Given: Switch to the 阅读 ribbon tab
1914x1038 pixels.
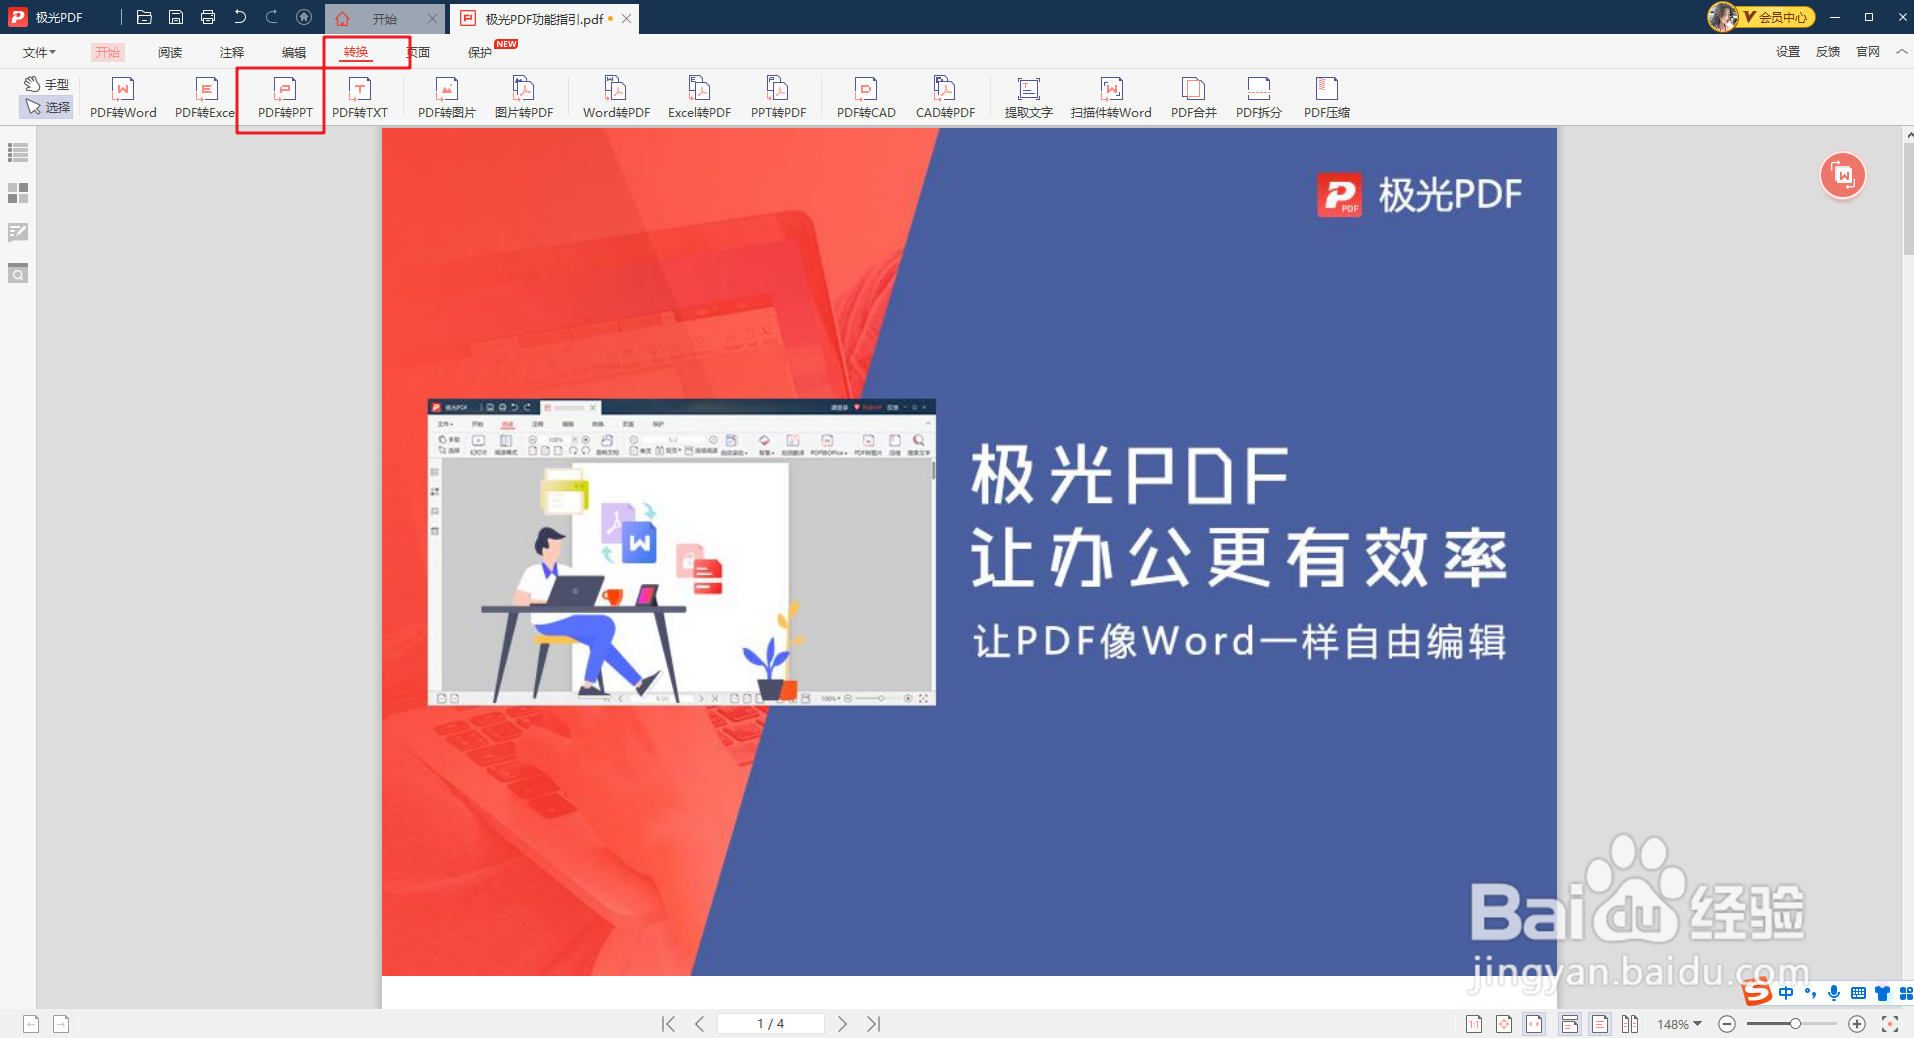Looking at the screenshot, I should point(170,52).
